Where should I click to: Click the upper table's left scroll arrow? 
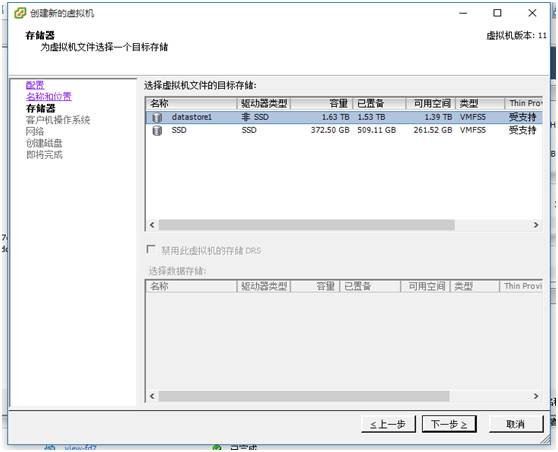152,225
